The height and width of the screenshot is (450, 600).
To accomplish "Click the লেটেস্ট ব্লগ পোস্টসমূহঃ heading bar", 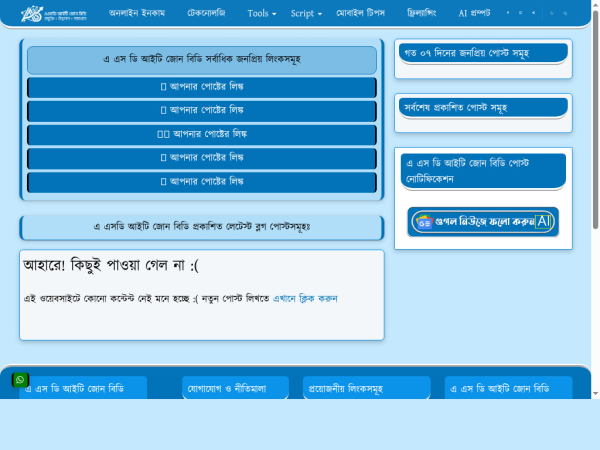I will 202,227.
